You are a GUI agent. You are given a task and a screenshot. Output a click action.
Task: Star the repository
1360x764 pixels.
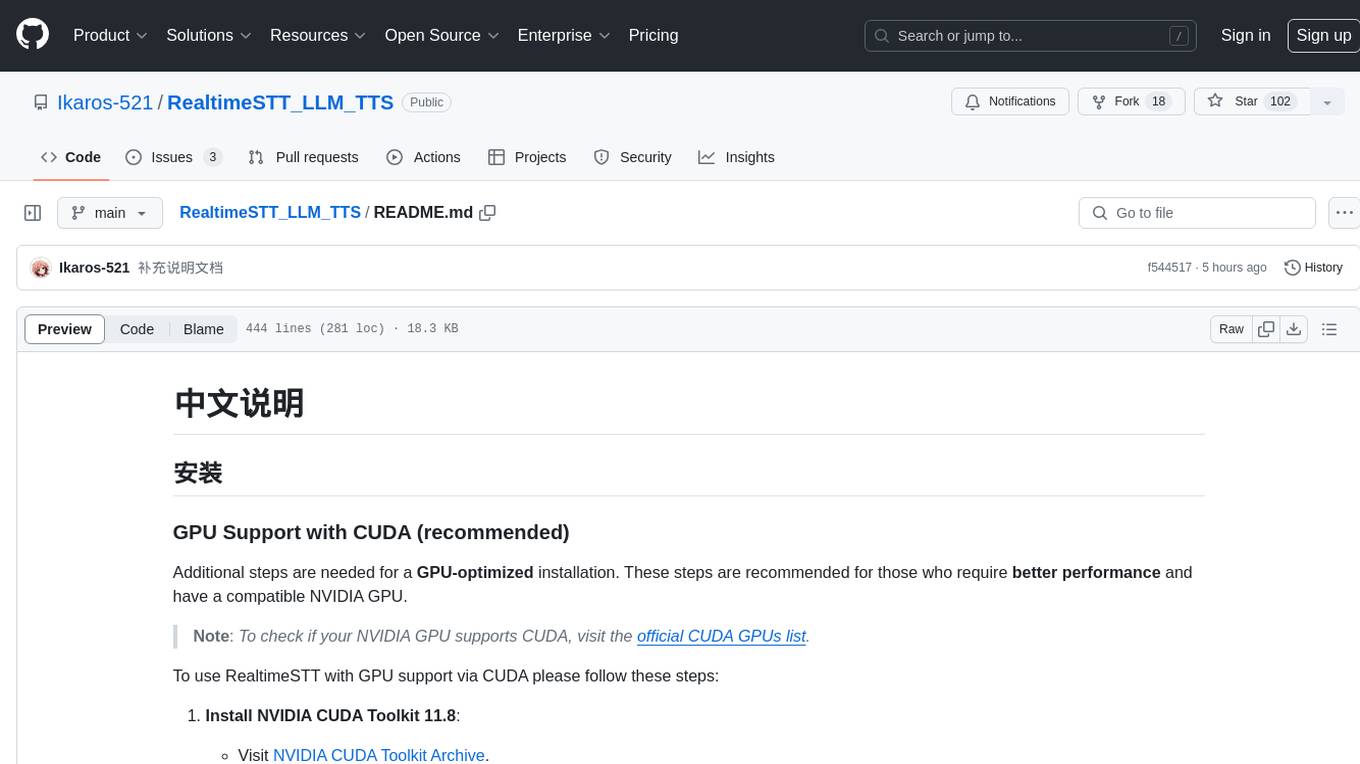point(1252,102)
